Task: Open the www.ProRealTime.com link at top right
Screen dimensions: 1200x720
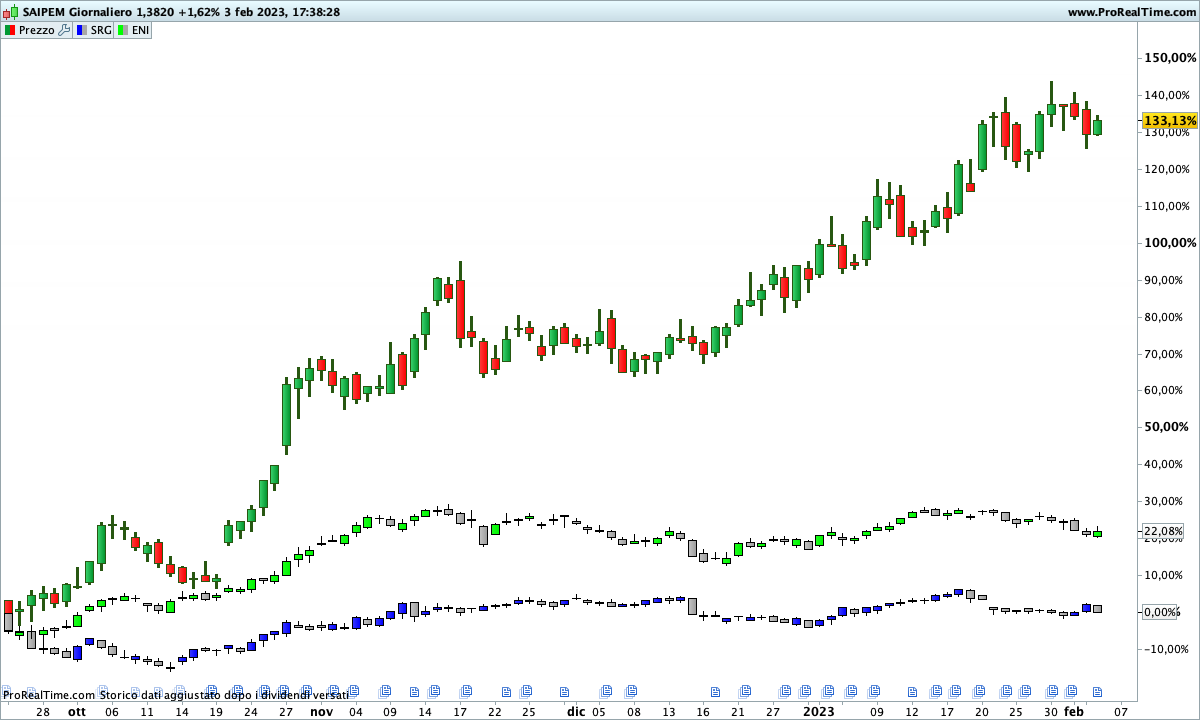Action: 1132,12
